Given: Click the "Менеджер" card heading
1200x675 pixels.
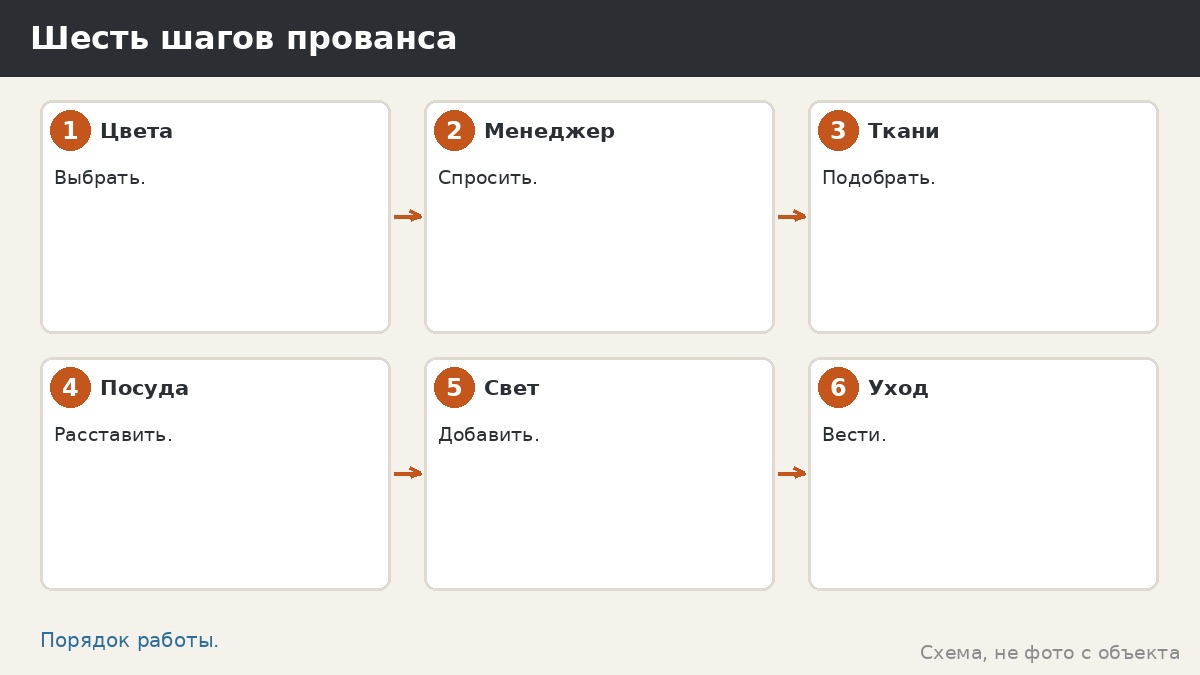Looking at the screenshot, I should click(x=549, y=131).
